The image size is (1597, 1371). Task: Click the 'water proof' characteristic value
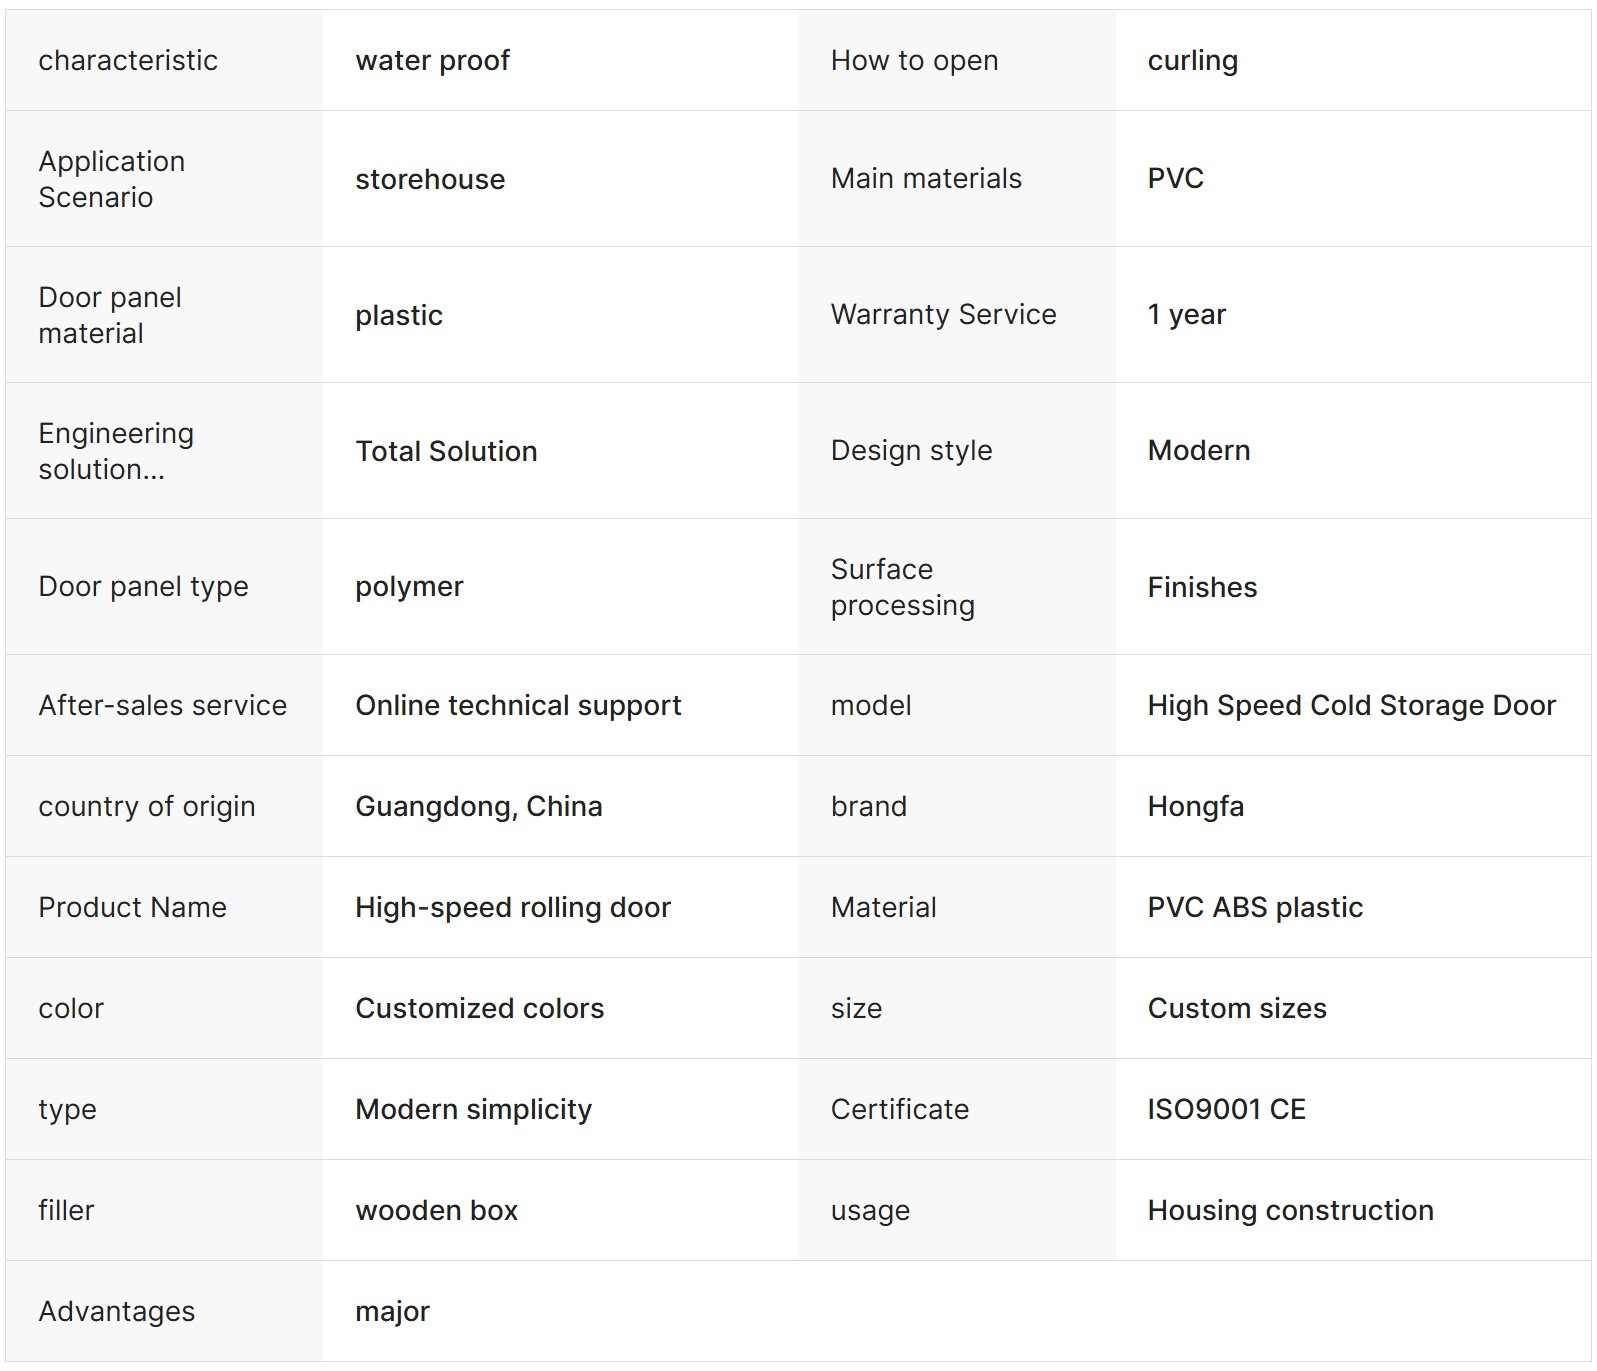432,61
